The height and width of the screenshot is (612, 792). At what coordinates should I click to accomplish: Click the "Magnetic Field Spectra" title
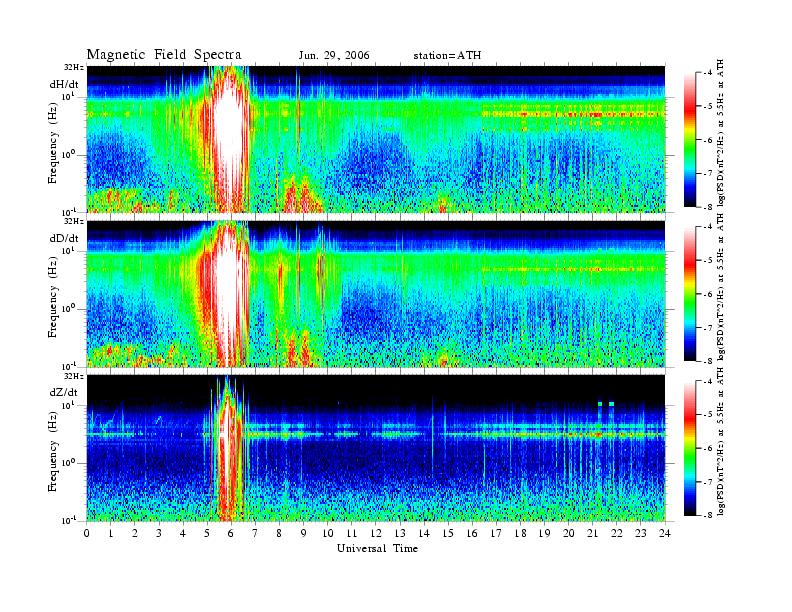[x=164, y=55]
